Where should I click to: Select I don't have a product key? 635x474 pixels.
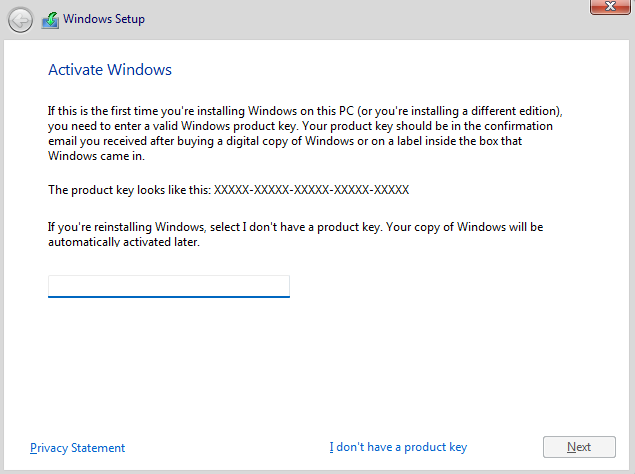[398, 447]
